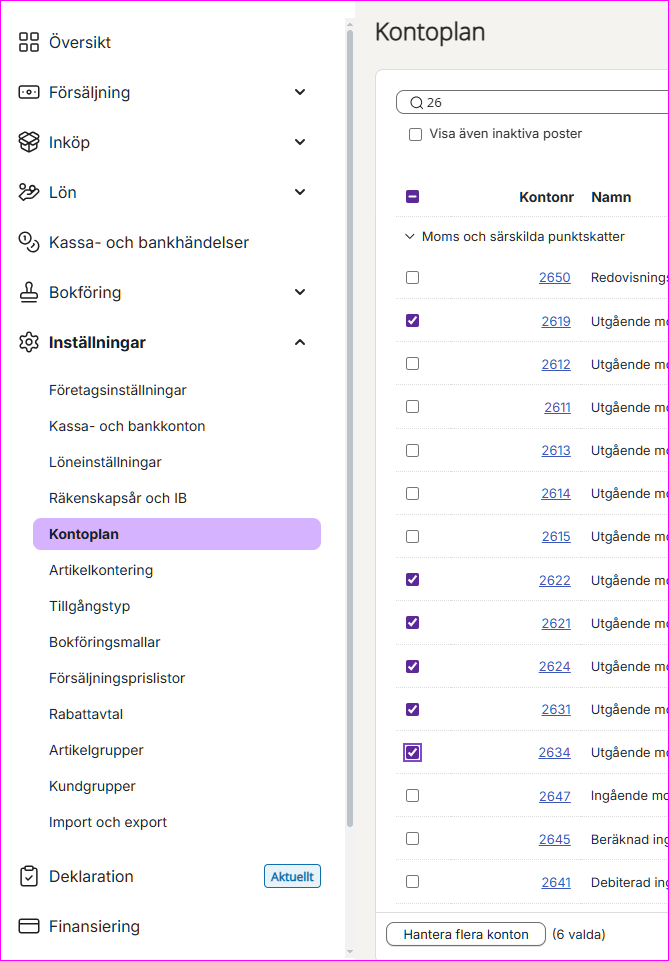
Task: Check the box for account 2615
Action: click(412, 537)
